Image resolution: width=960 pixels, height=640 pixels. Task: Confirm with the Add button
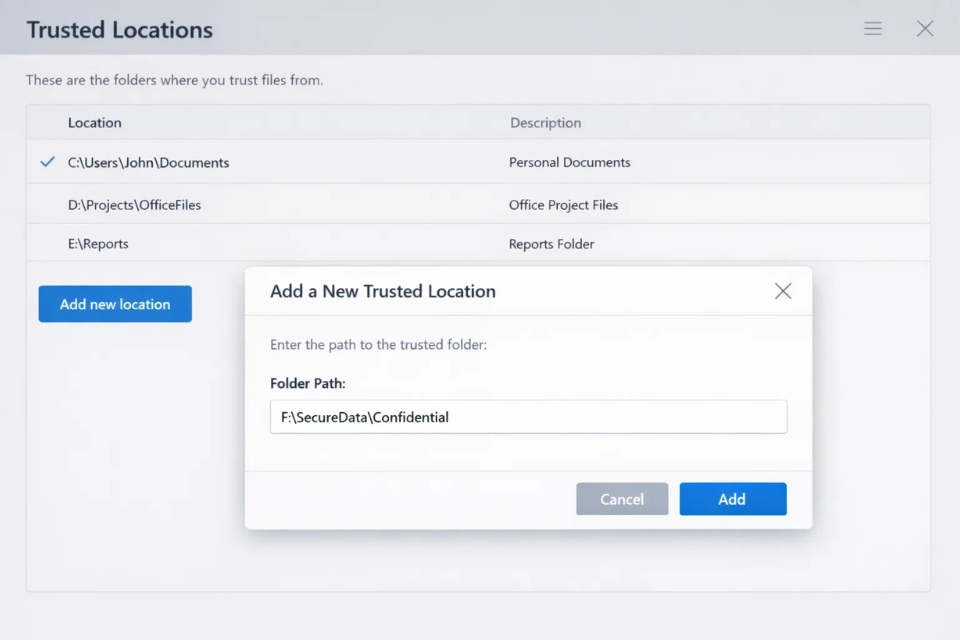(x=733, y=498)
